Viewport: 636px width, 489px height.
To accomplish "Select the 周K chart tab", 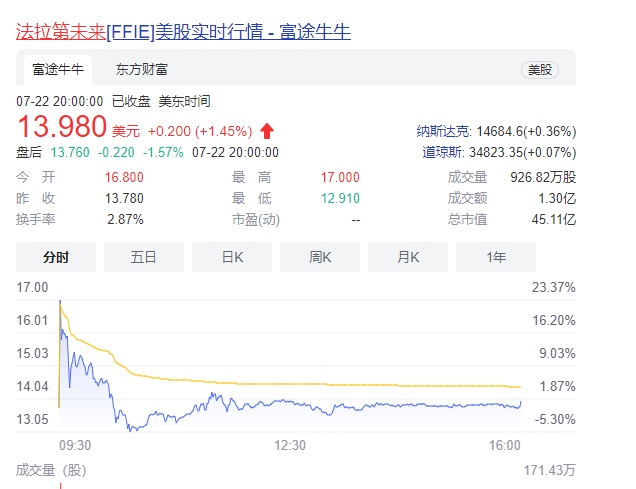I will tap(320, 257).
